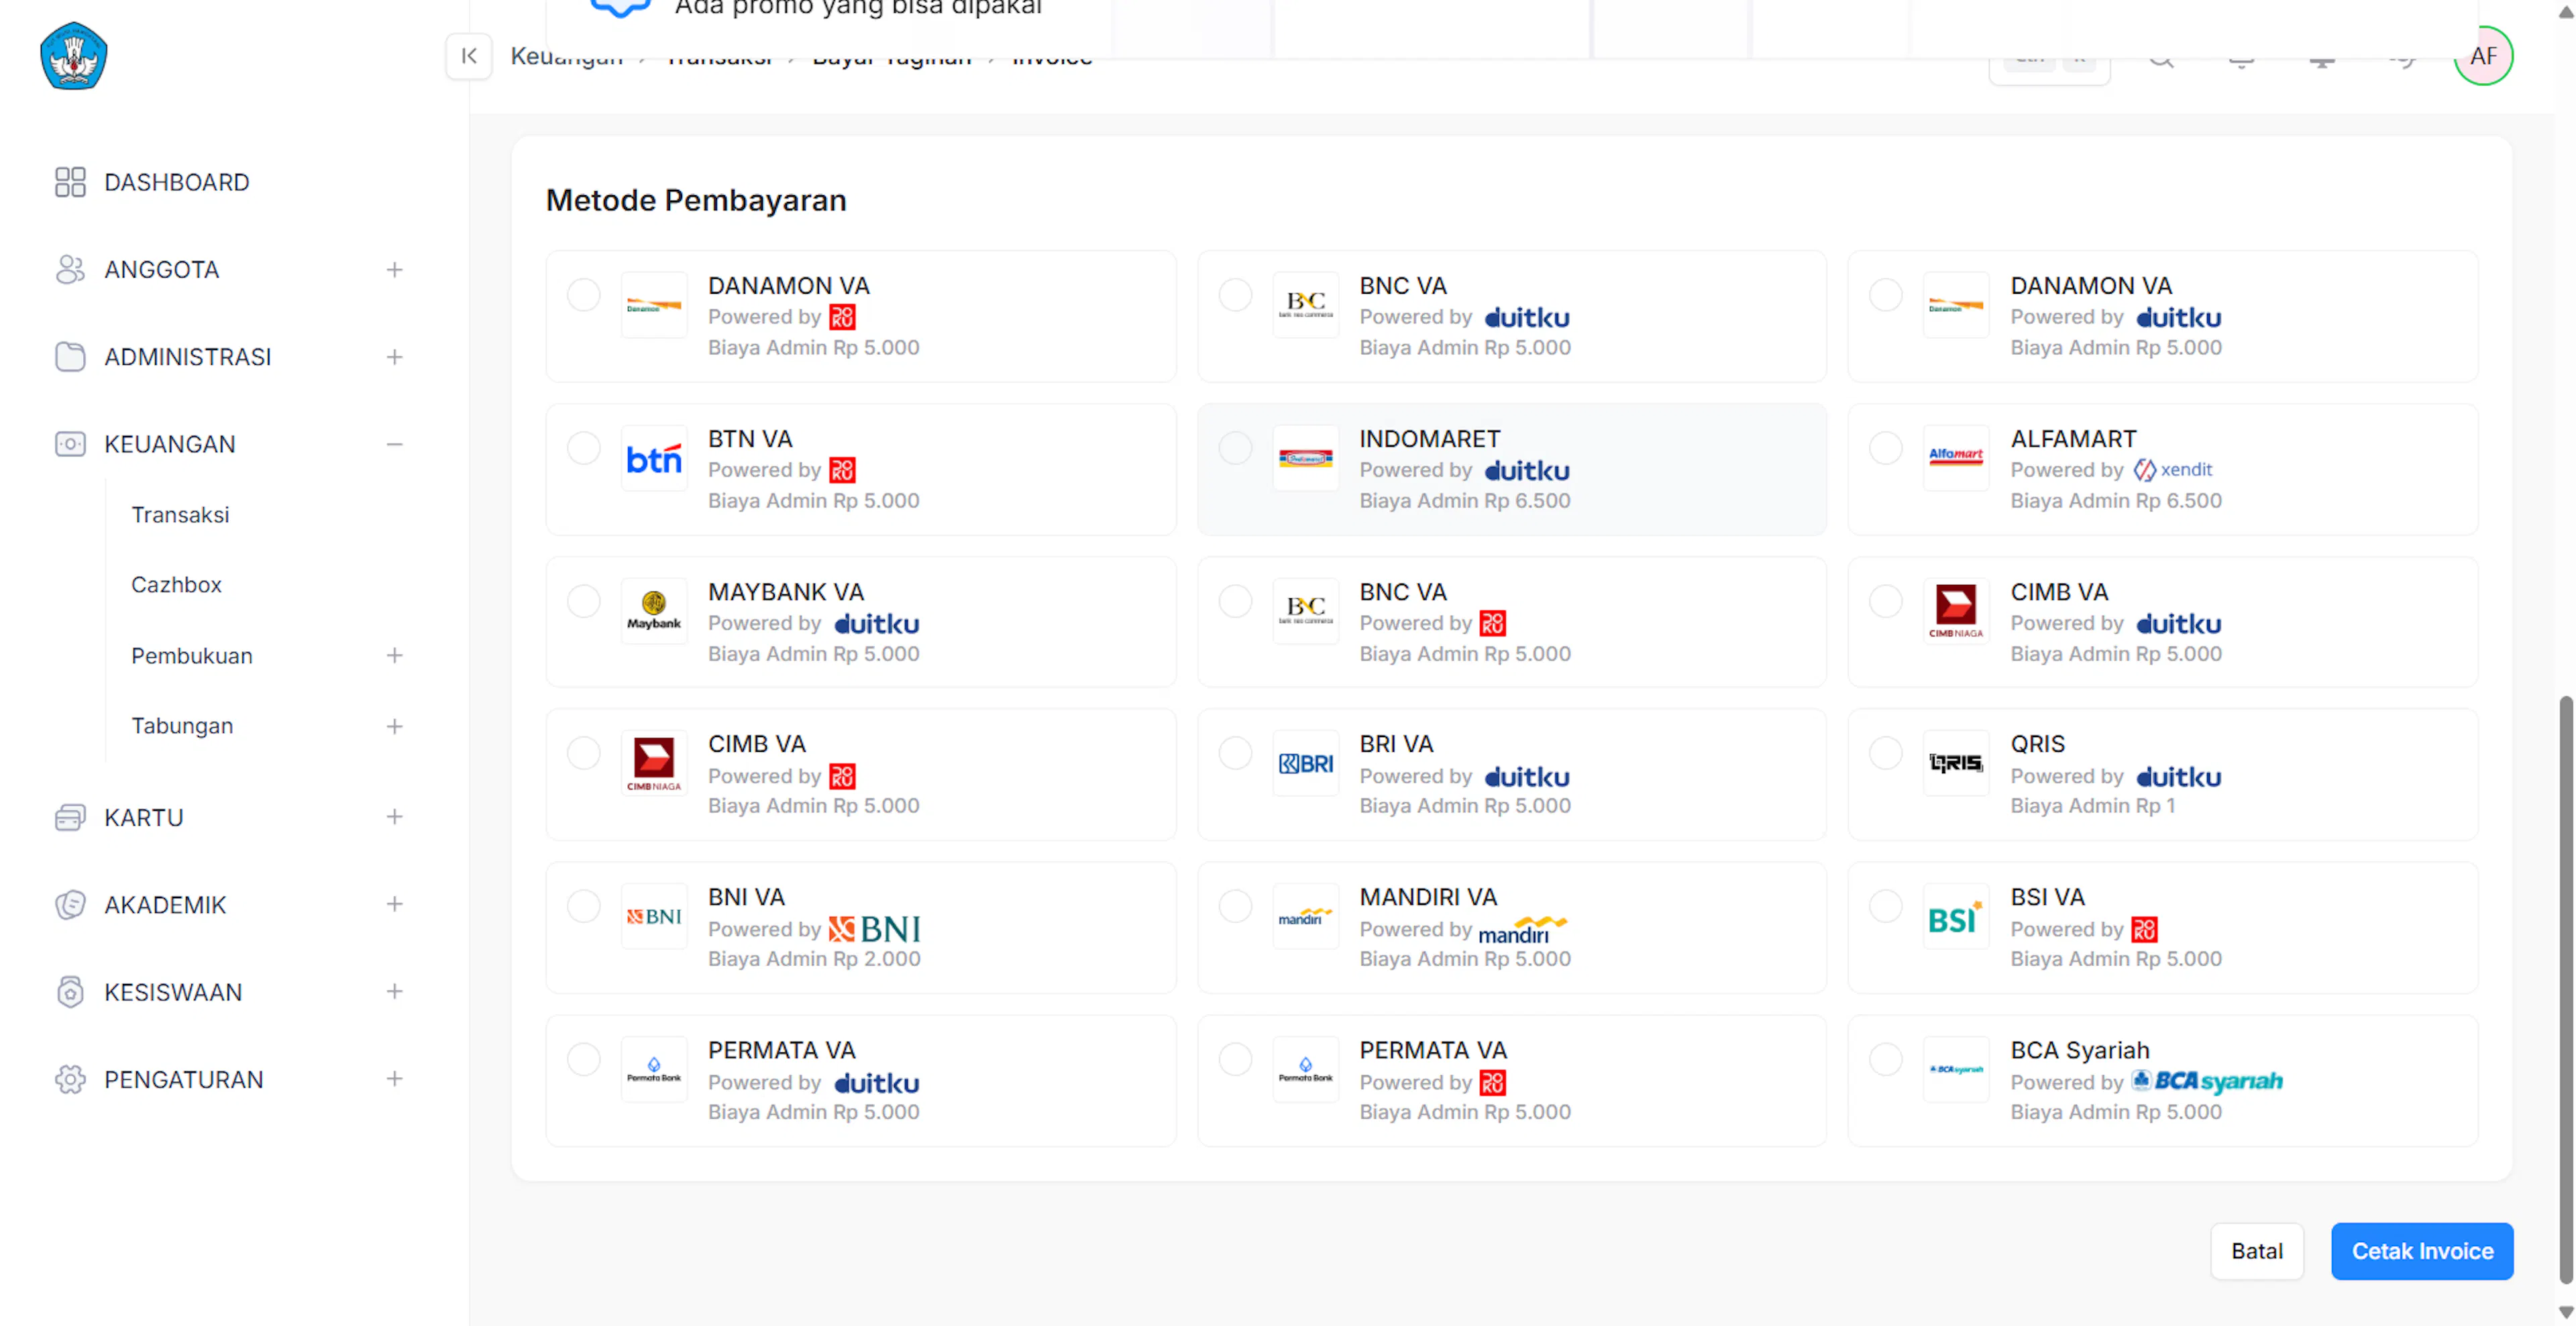Select the MAYBANK VA radio button
The height and width of the screenshot is (1326, 2576).
(x=584, y=601)
